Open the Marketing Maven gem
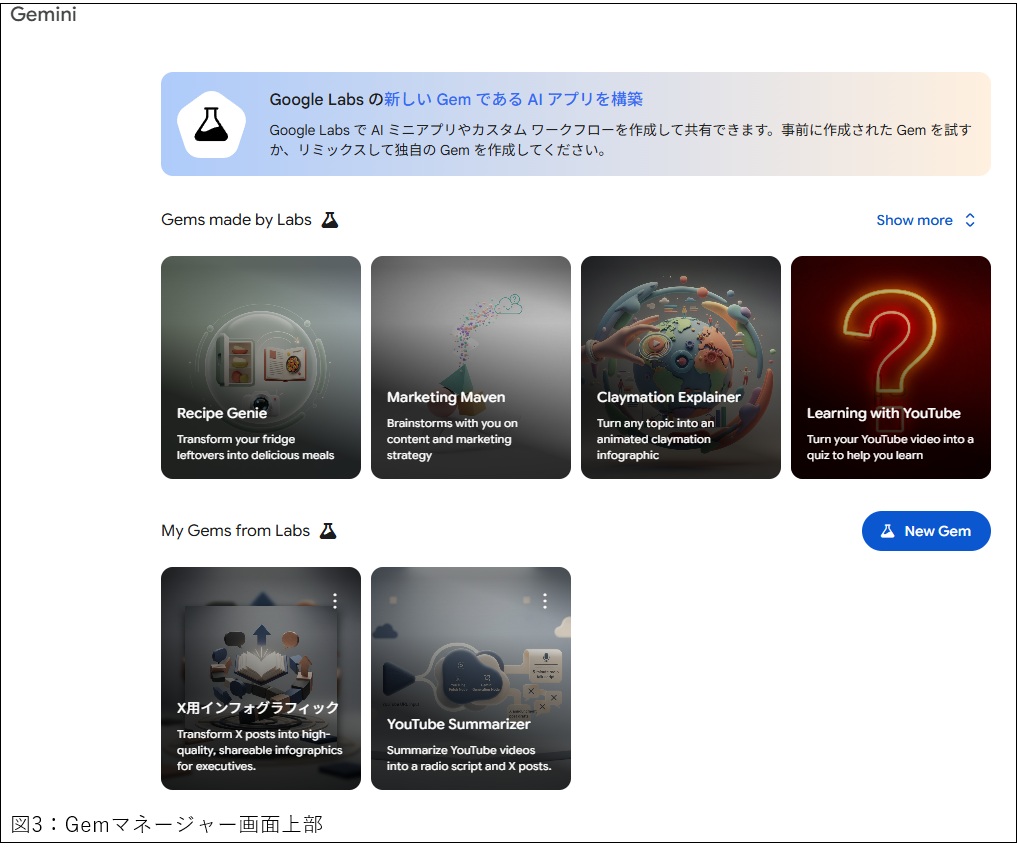 [471, 367]
